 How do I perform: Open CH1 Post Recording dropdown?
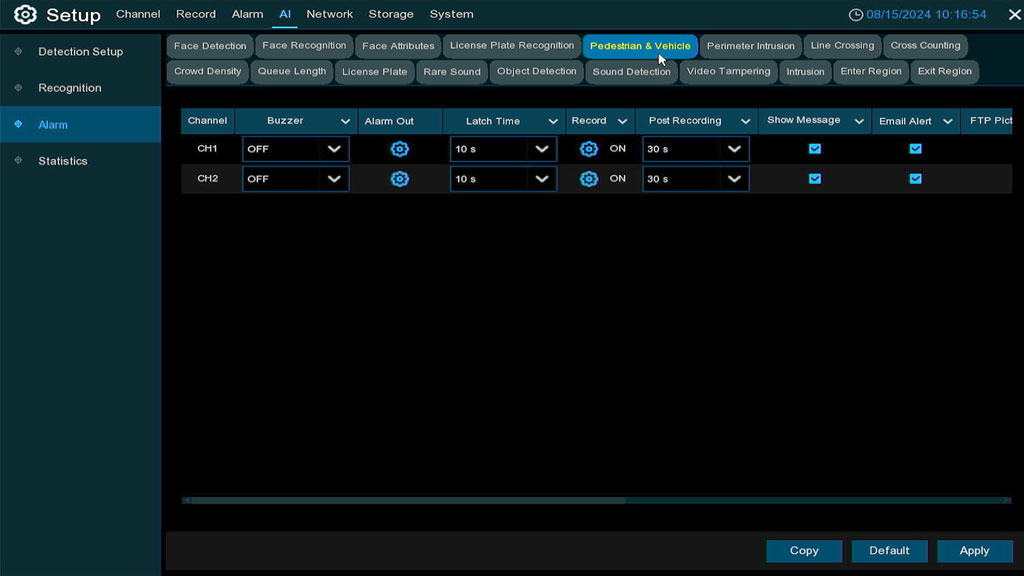[734, 149]
